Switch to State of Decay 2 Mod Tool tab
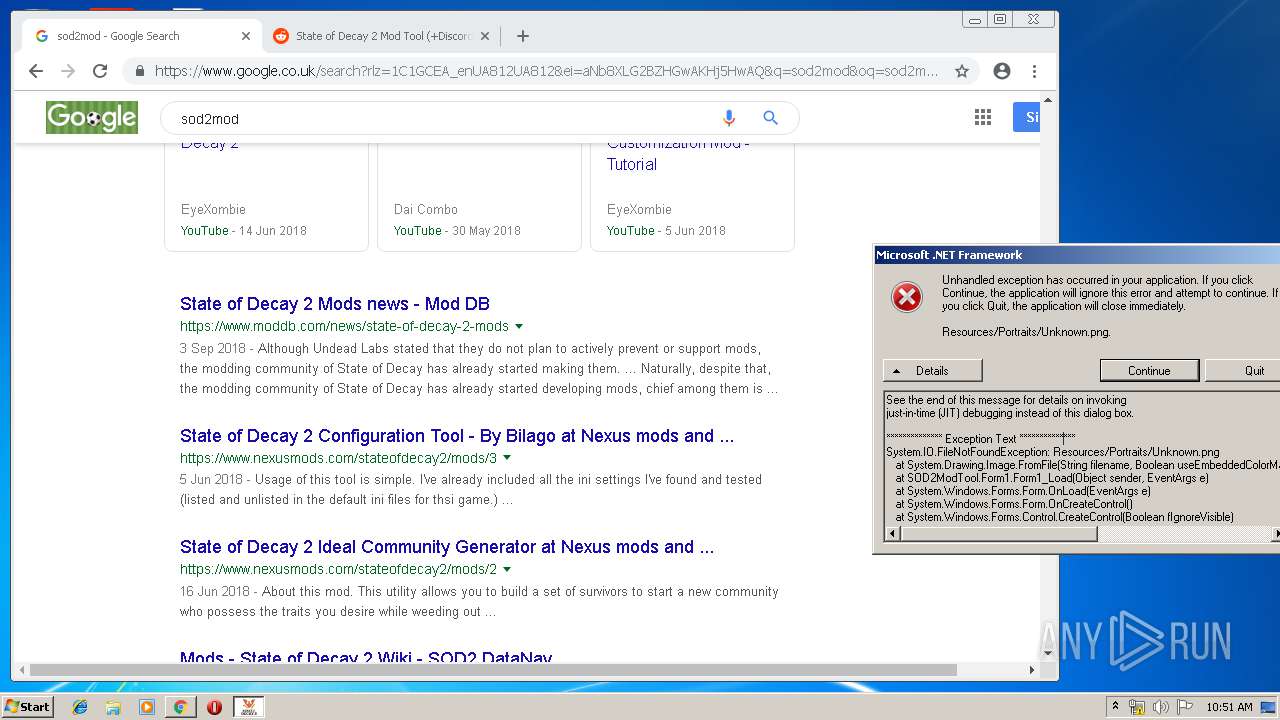The width and height of the screenshot is (1280, 720). (381, 36)
